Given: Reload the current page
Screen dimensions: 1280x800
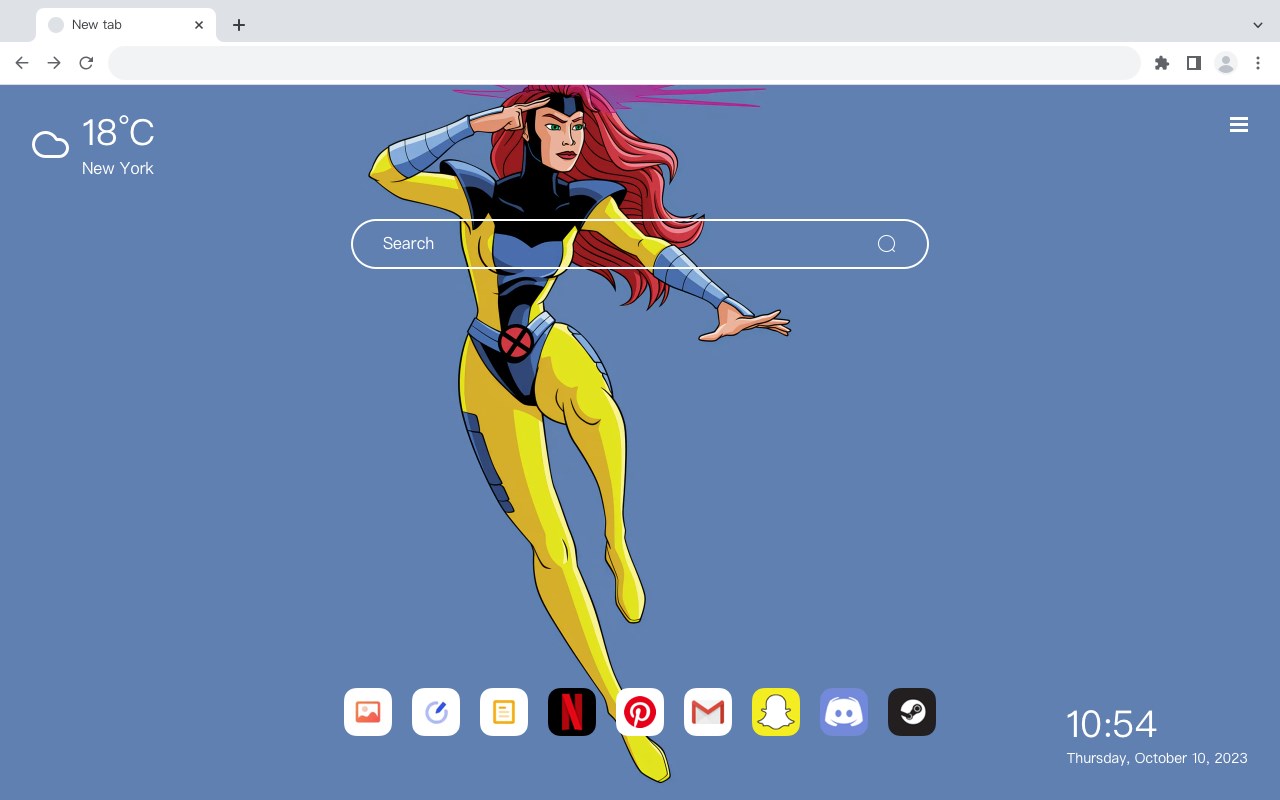Looking at the screenshot, I should [86, 63].
